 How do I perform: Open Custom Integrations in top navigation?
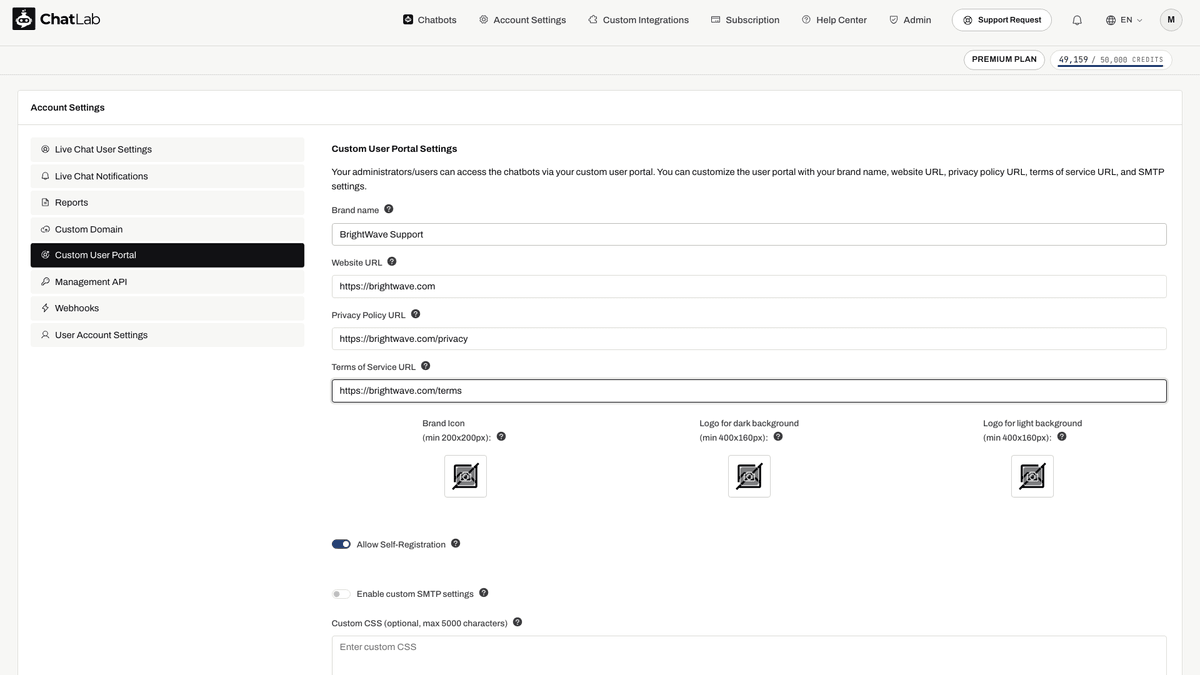pyautogui.click(x=638, y=20)
